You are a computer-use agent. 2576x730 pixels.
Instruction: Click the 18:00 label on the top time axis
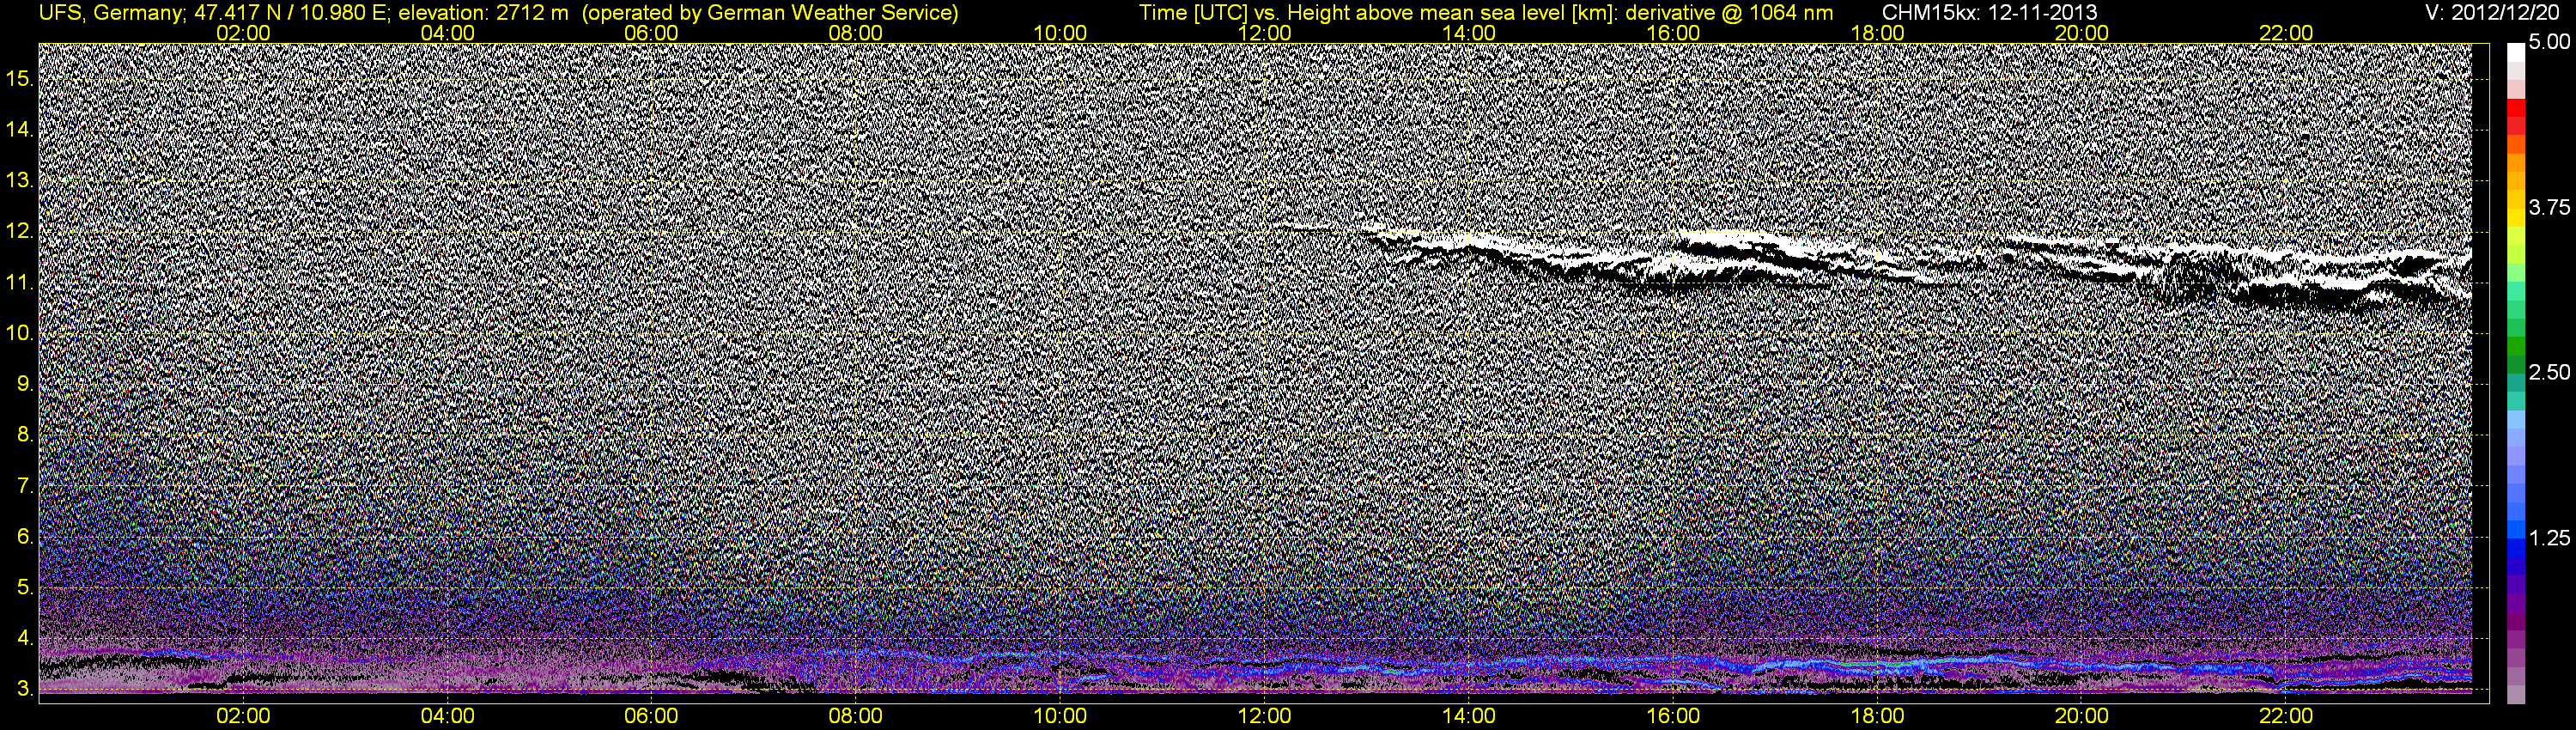pos(1877,33)
